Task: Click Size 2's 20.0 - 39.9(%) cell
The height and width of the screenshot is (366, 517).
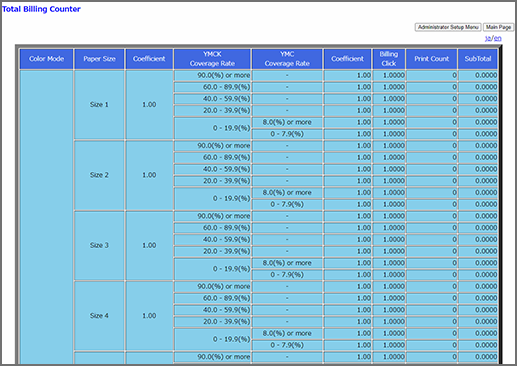Action: [212, 181]
